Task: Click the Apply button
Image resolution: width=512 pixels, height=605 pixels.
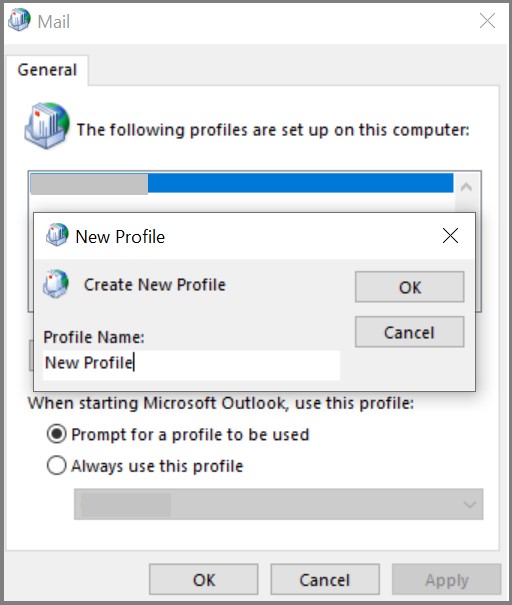Action: tap(446, 580)
